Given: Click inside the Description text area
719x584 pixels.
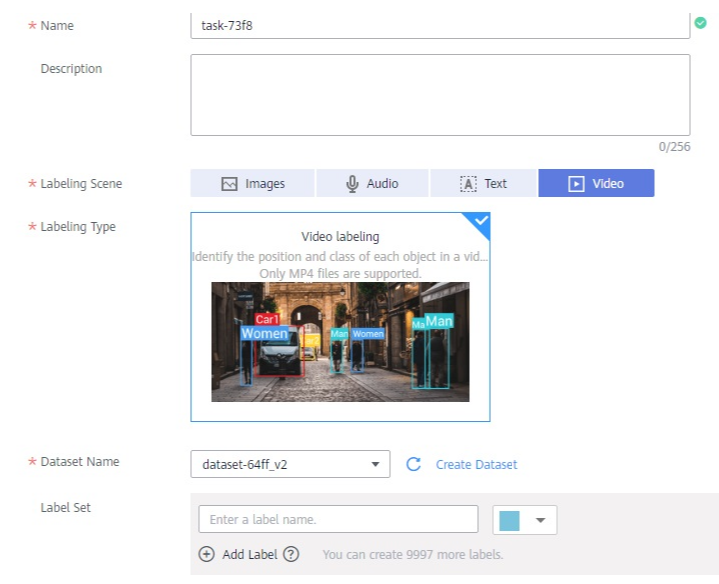Looking at the screenshot, I should point(440,95).
